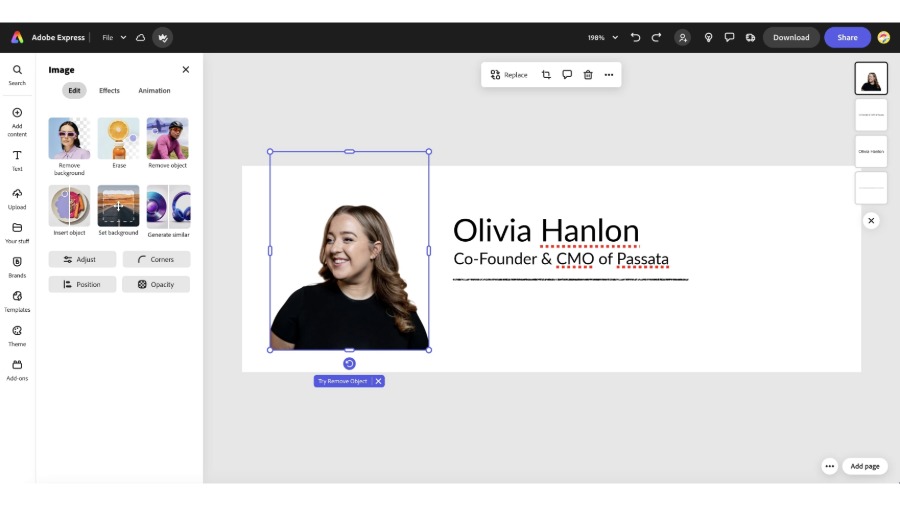
Task: Click the cloud sync status icon
Action: tap(141, 37)
